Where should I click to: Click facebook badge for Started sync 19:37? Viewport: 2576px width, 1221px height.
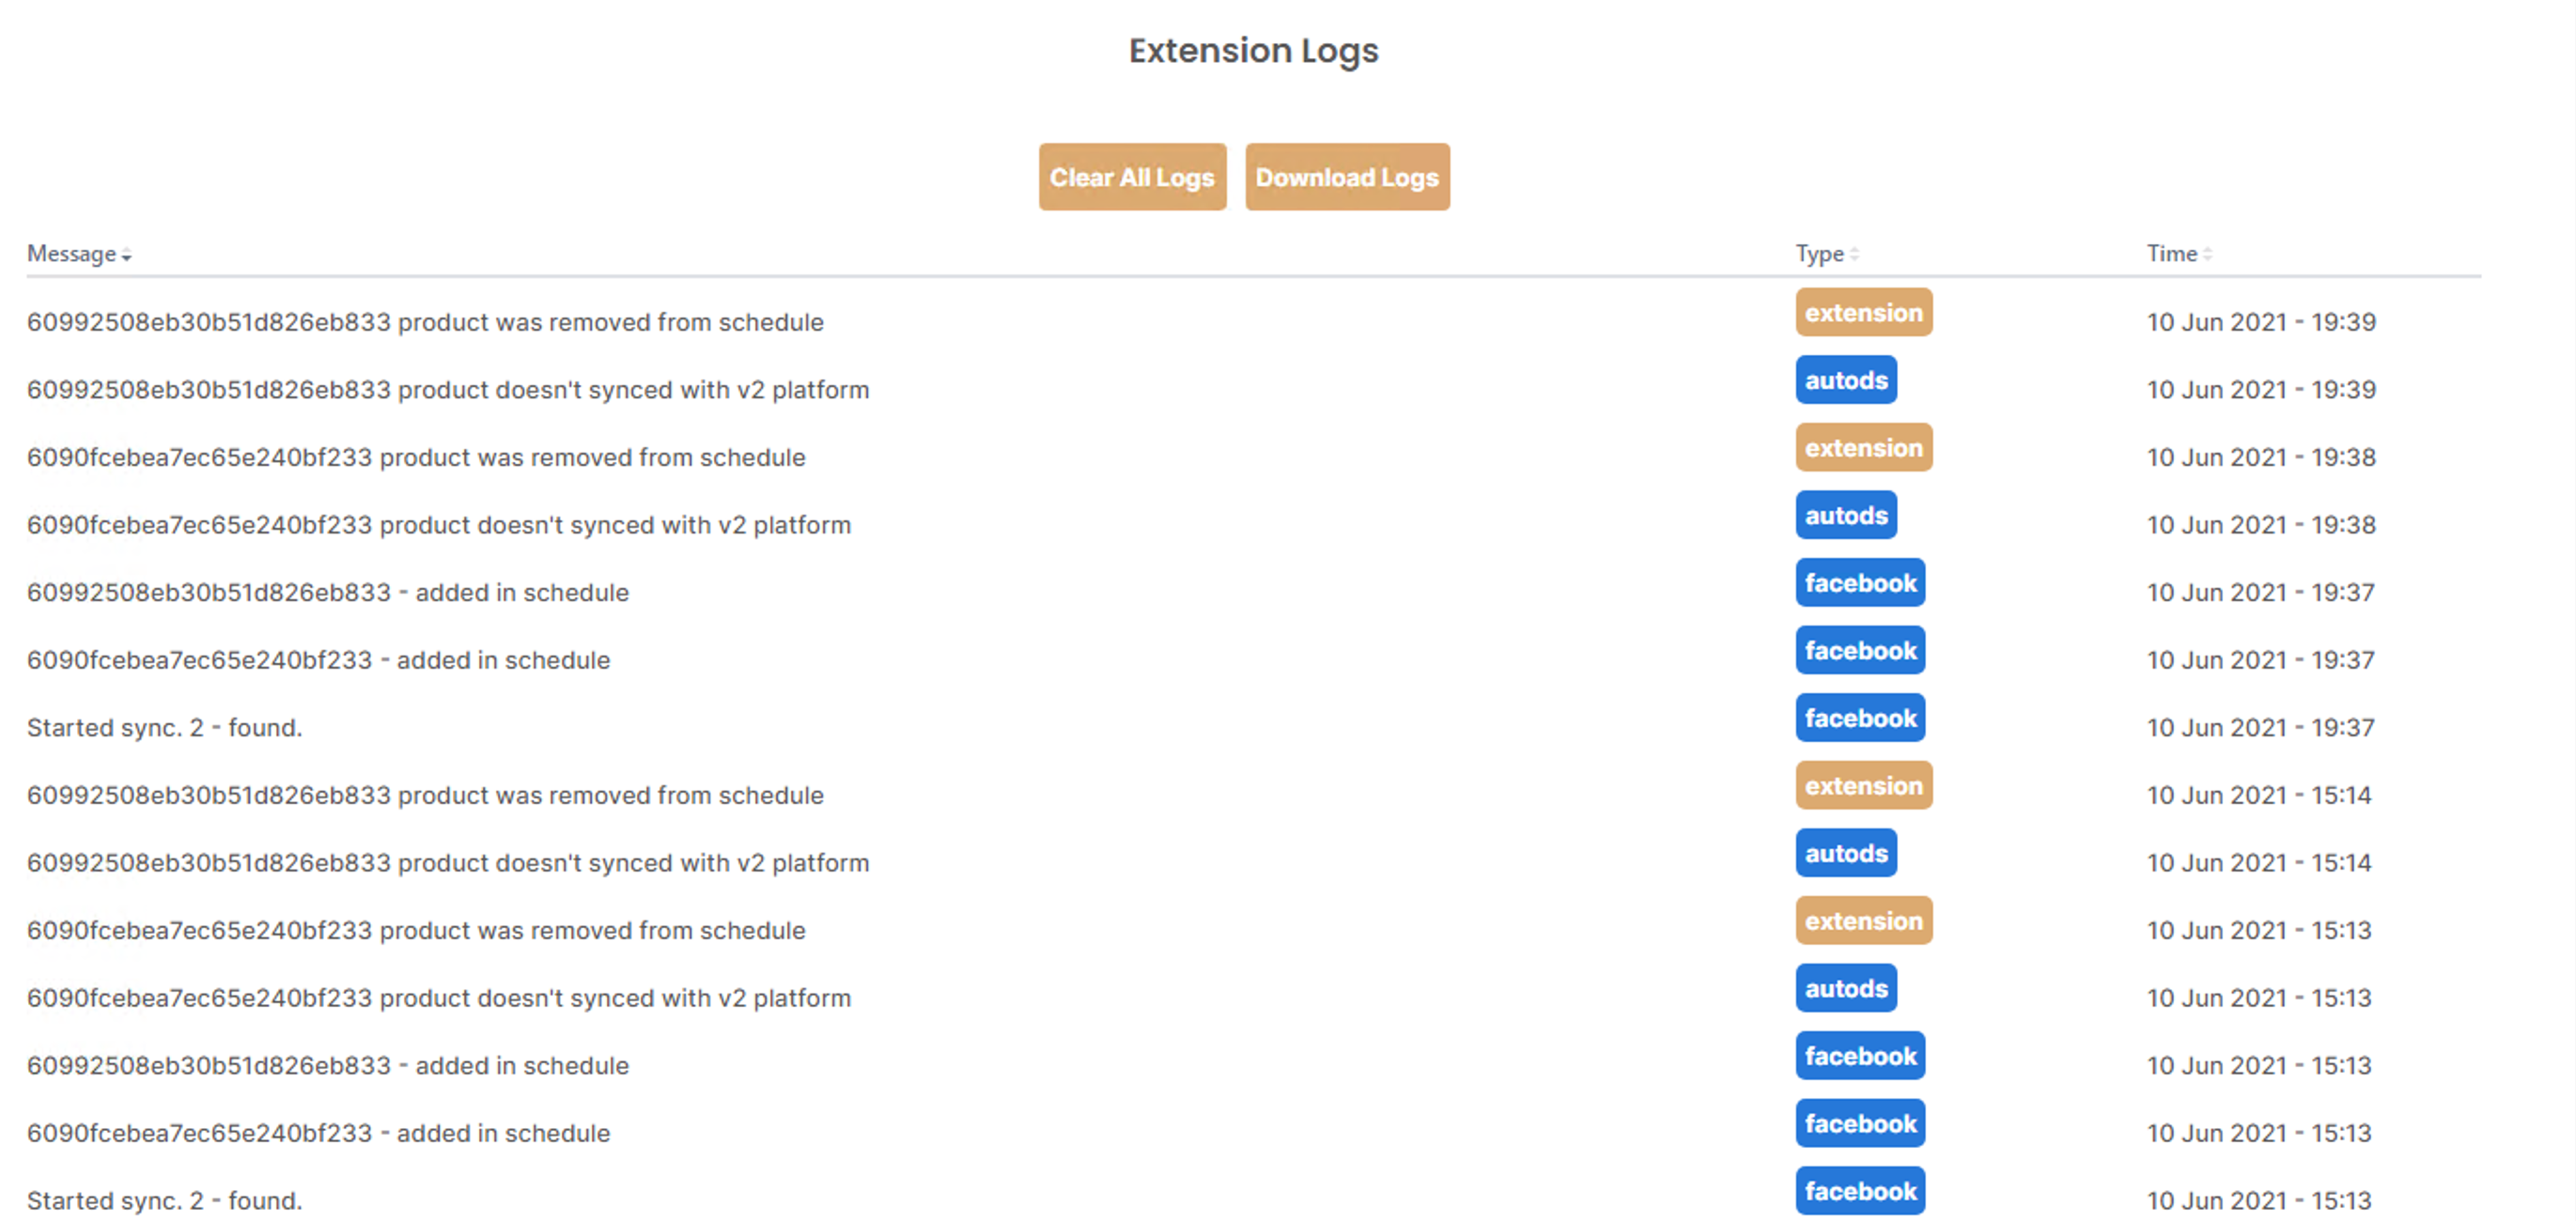click(x=1860, y=717)
